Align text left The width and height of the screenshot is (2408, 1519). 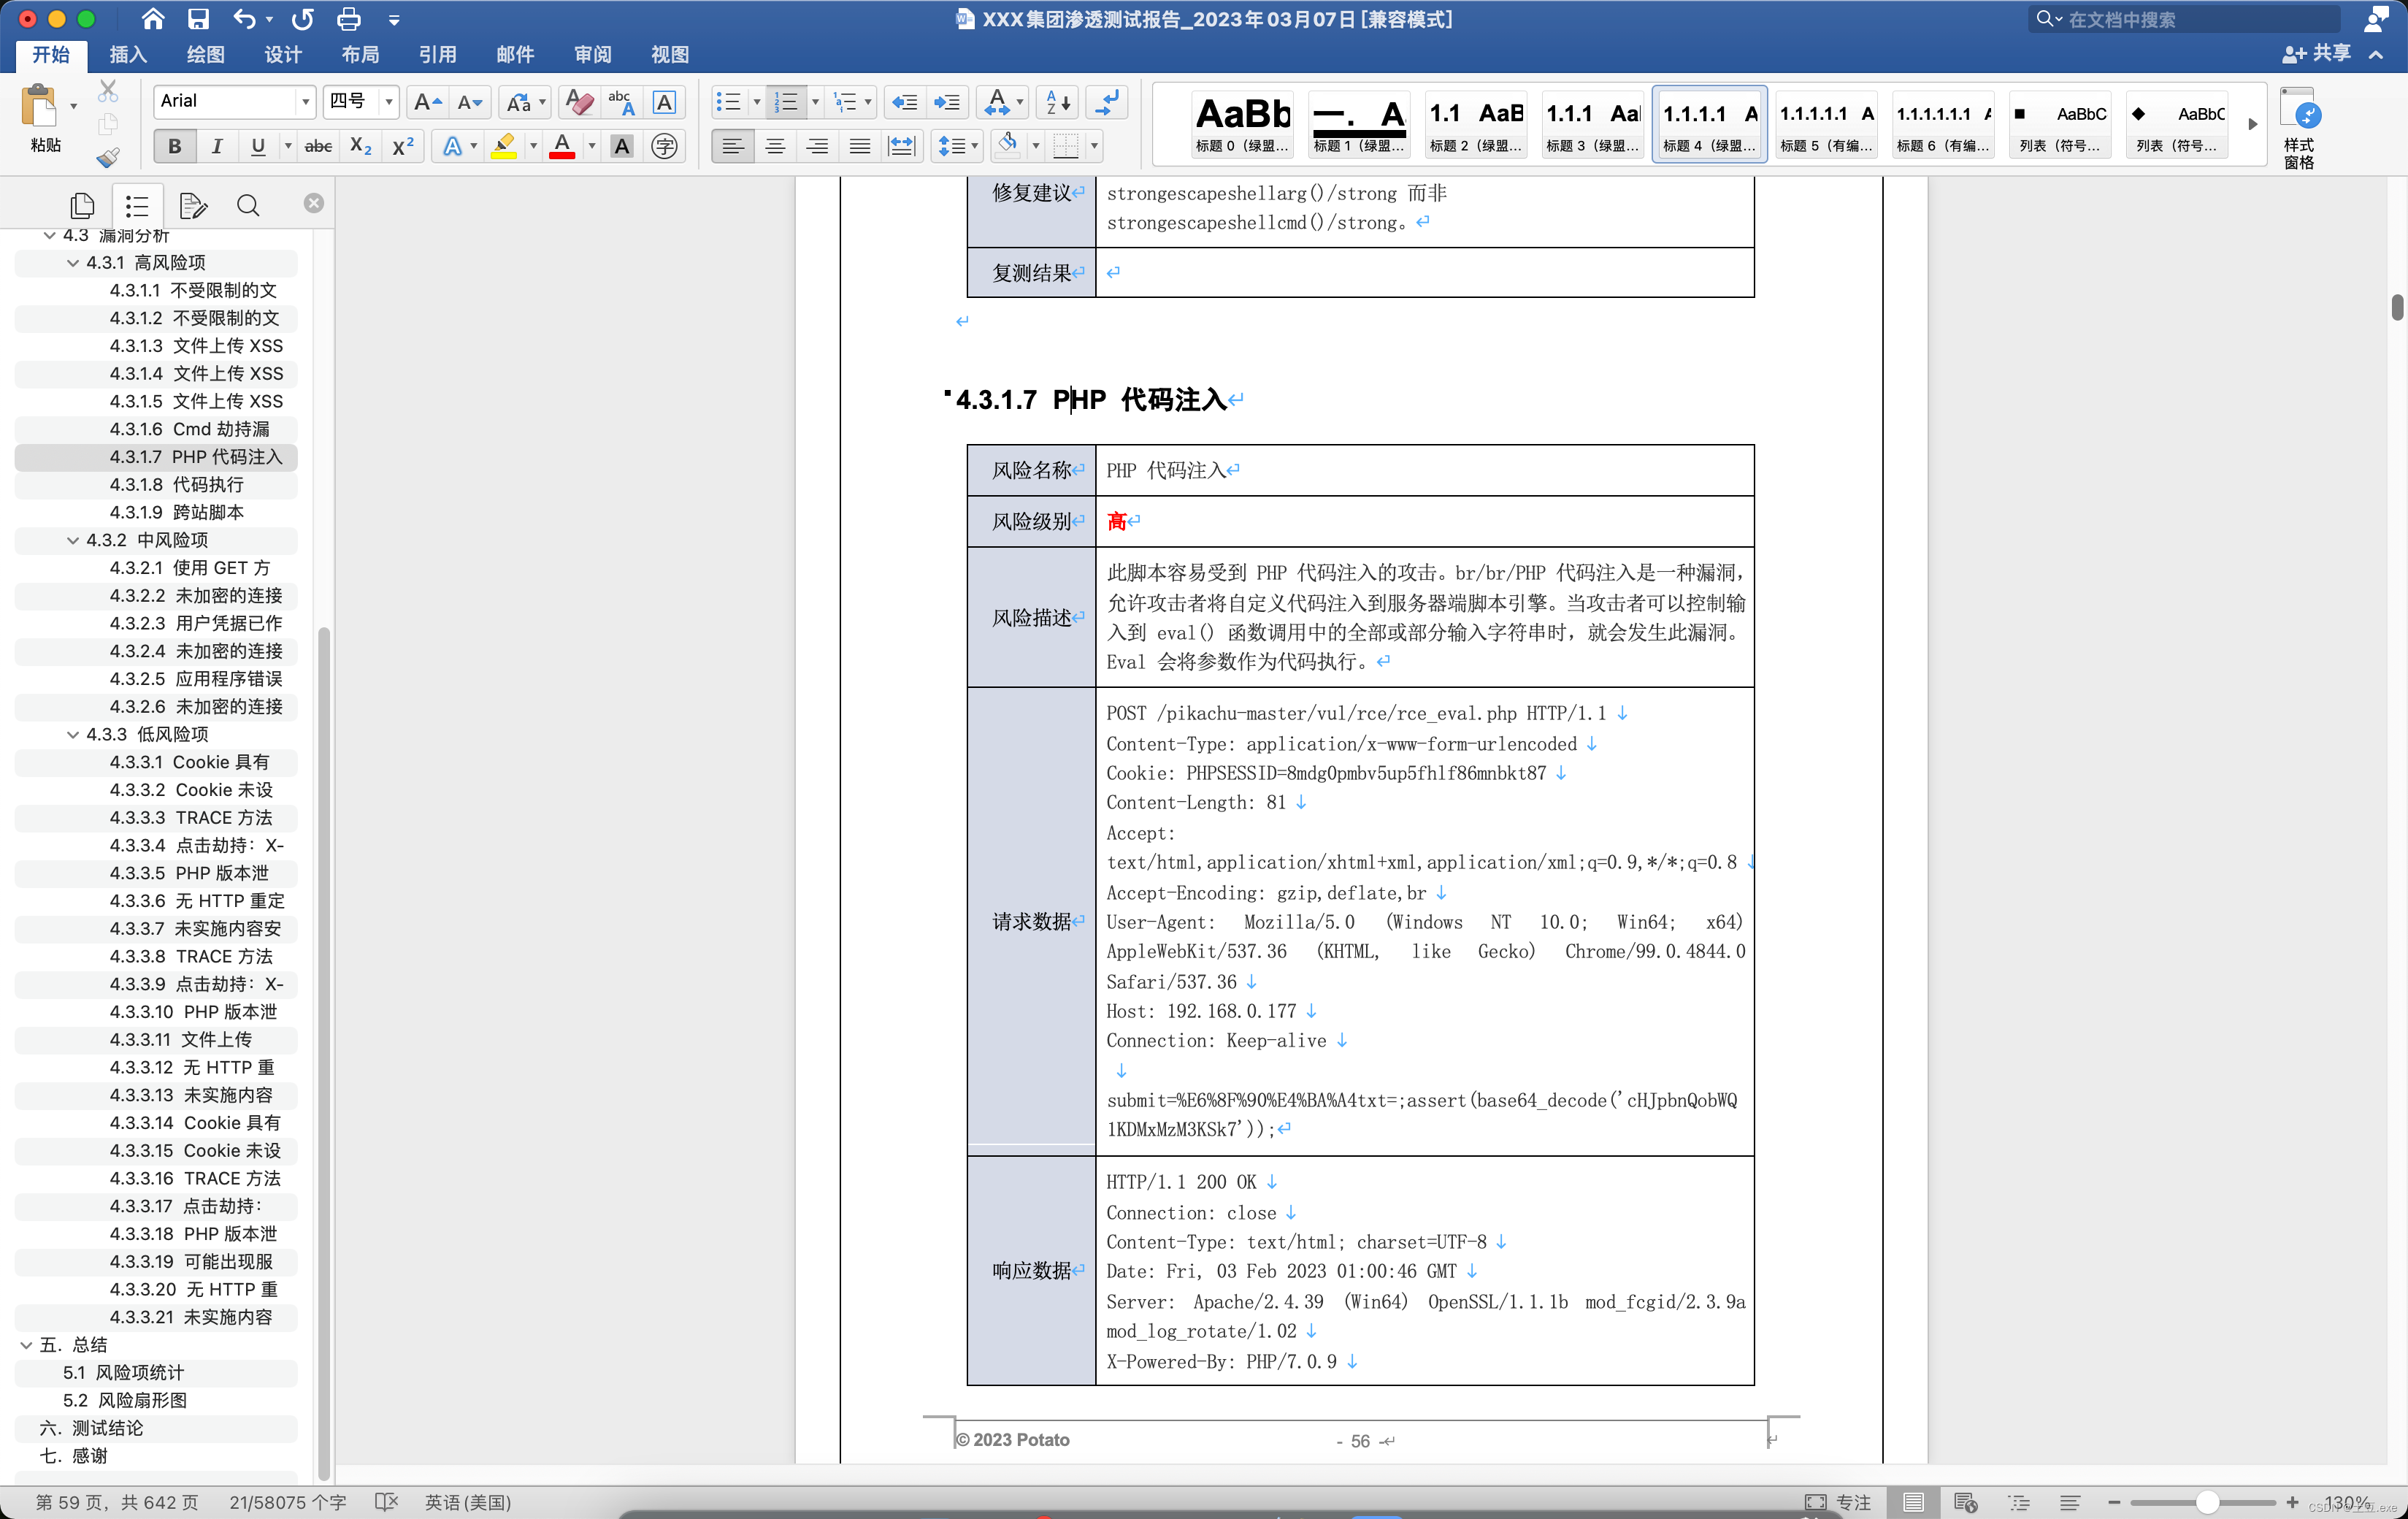tap(733, 146)
